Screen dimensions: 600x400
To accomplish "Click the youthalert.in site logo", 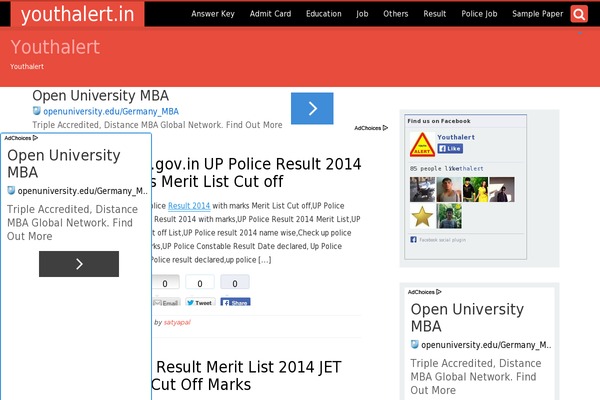I will 77,14.
